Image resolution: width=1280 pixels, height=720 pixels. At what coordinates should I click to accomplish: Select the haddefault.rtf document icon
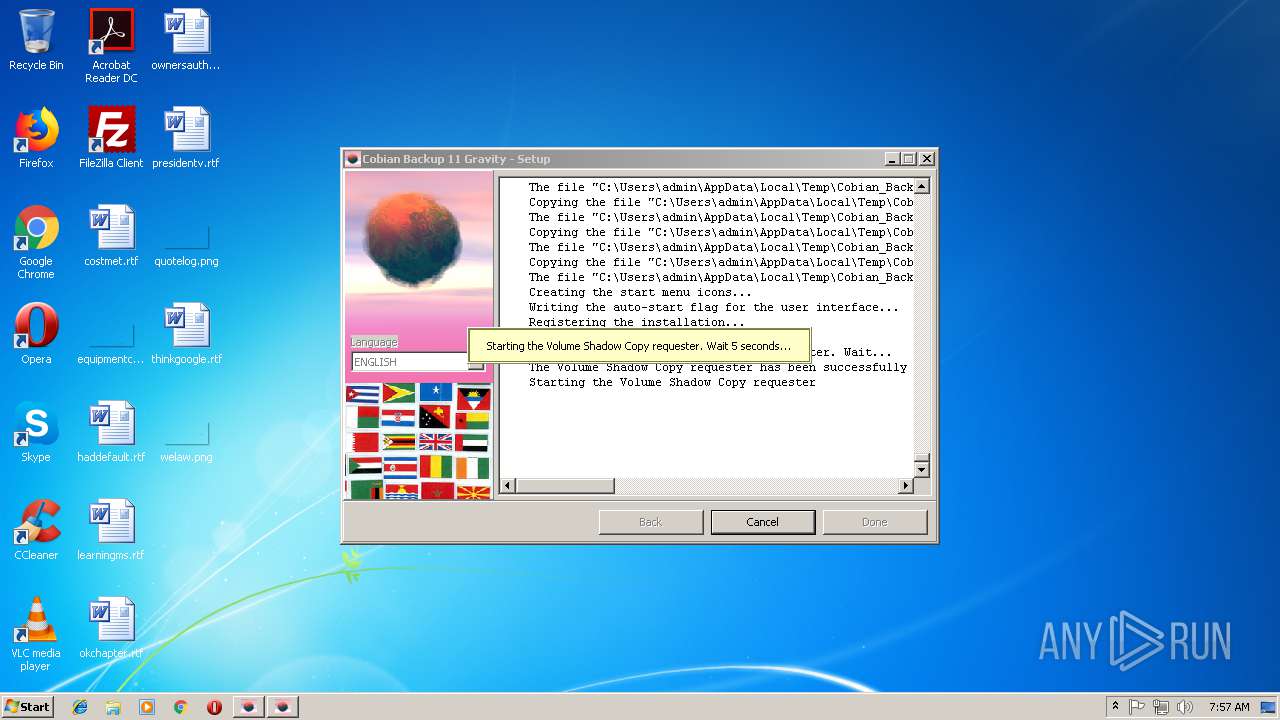point(111,432)
